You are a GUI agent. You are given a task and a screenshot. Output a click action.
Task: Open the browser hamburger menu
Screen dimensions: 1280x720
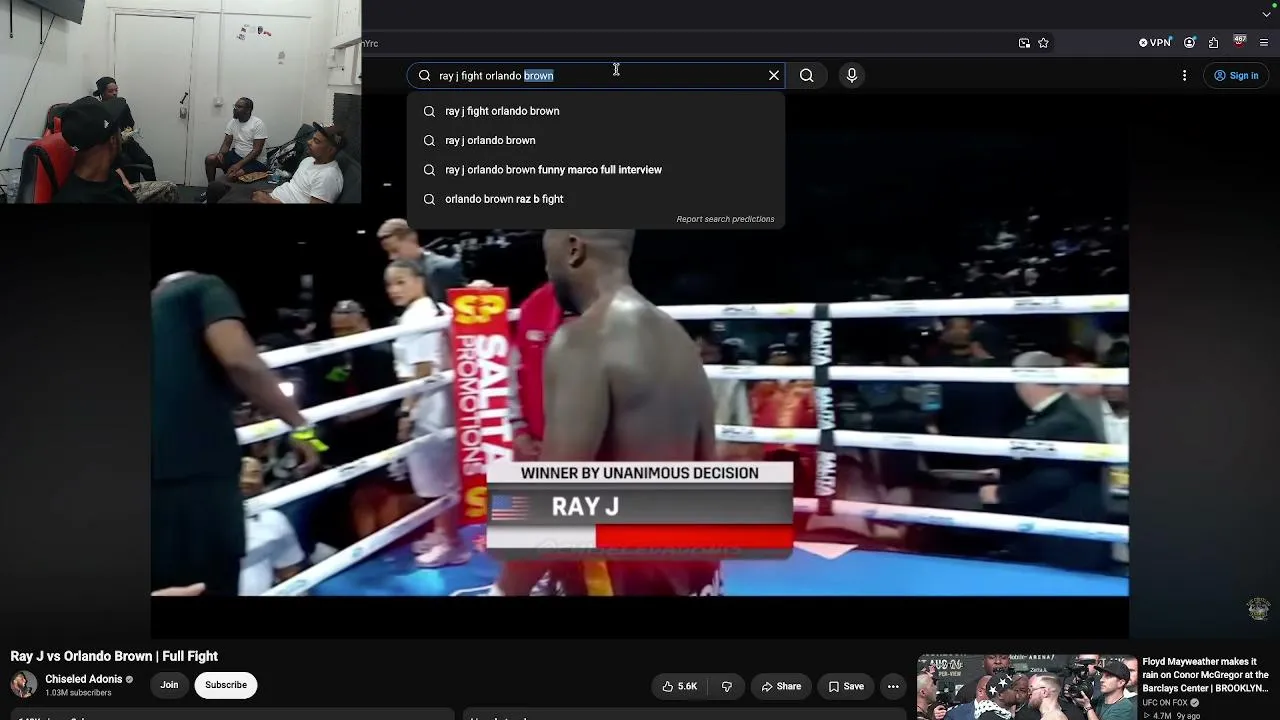(1264, 43)
